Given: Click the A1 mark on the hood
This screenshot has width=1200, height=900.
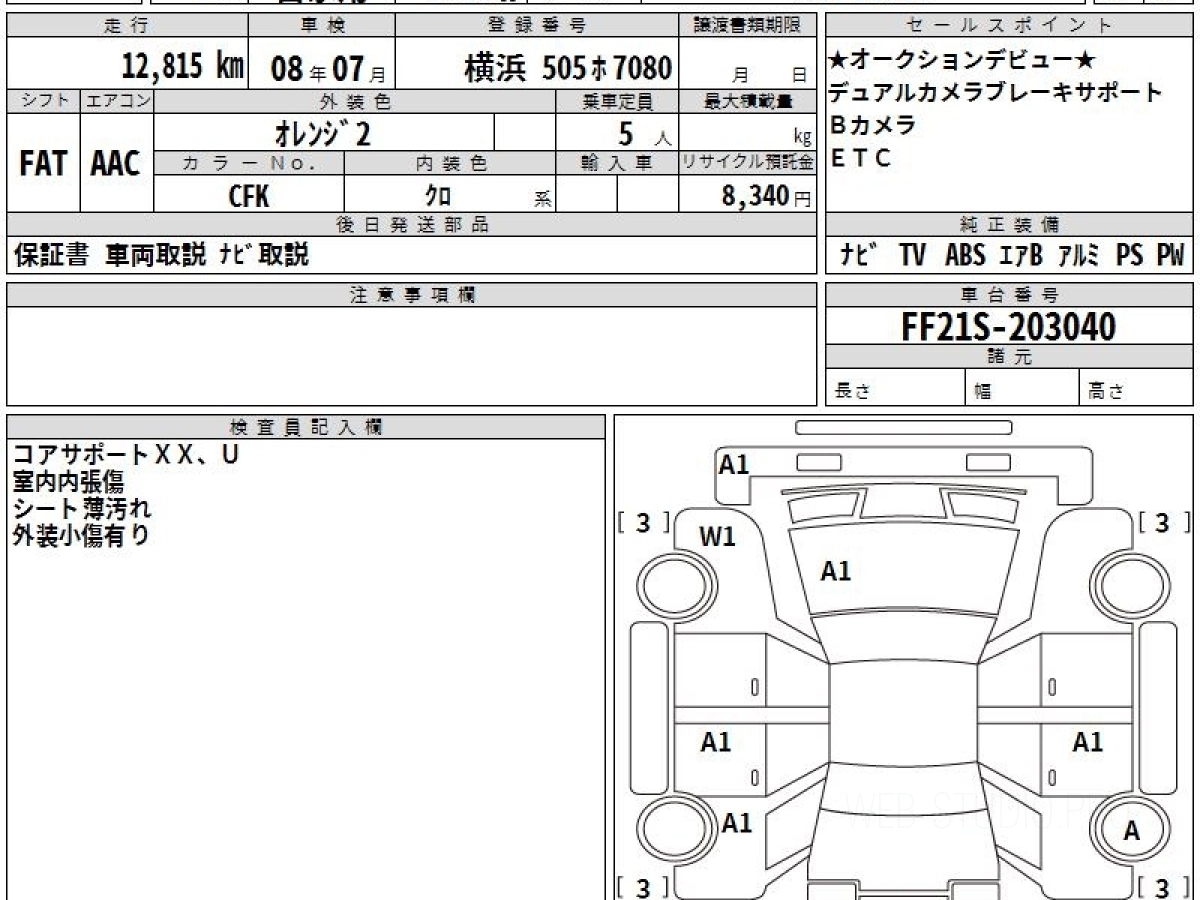Looking at the screenshot, I should pyautogui.click(x=835, y=571).
